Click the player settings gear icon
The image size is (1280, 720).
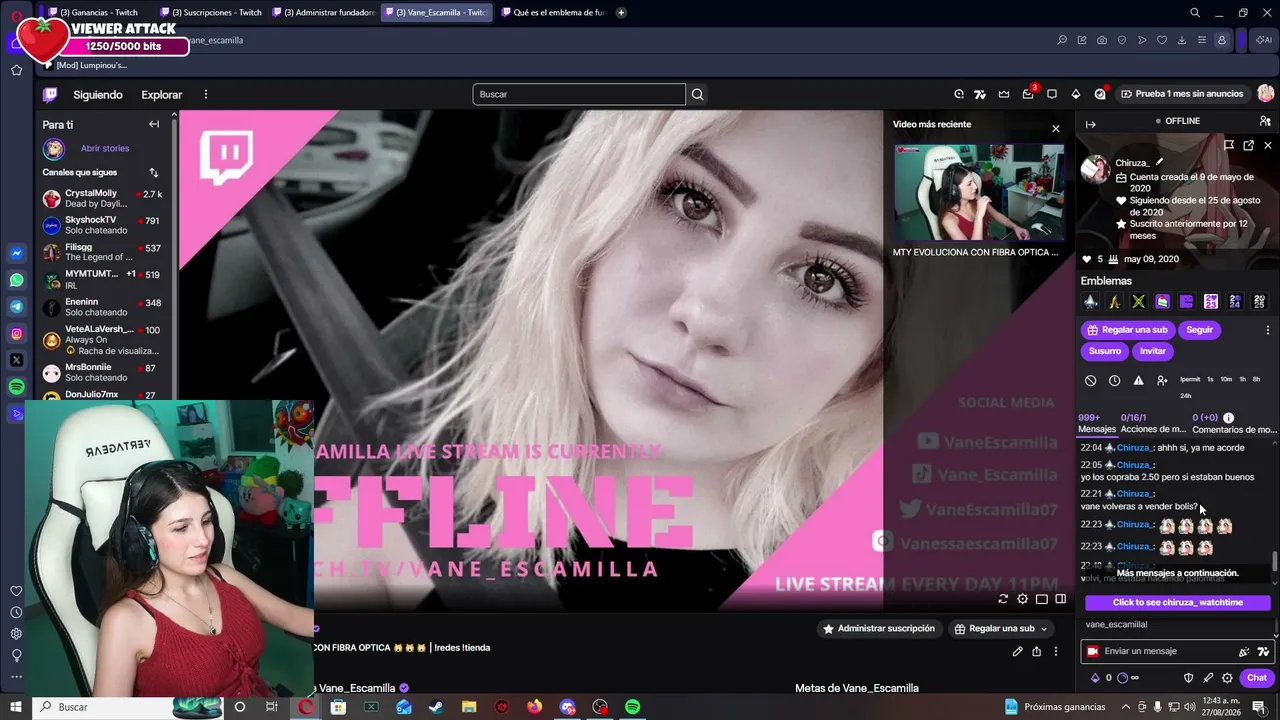[1022, 599]
